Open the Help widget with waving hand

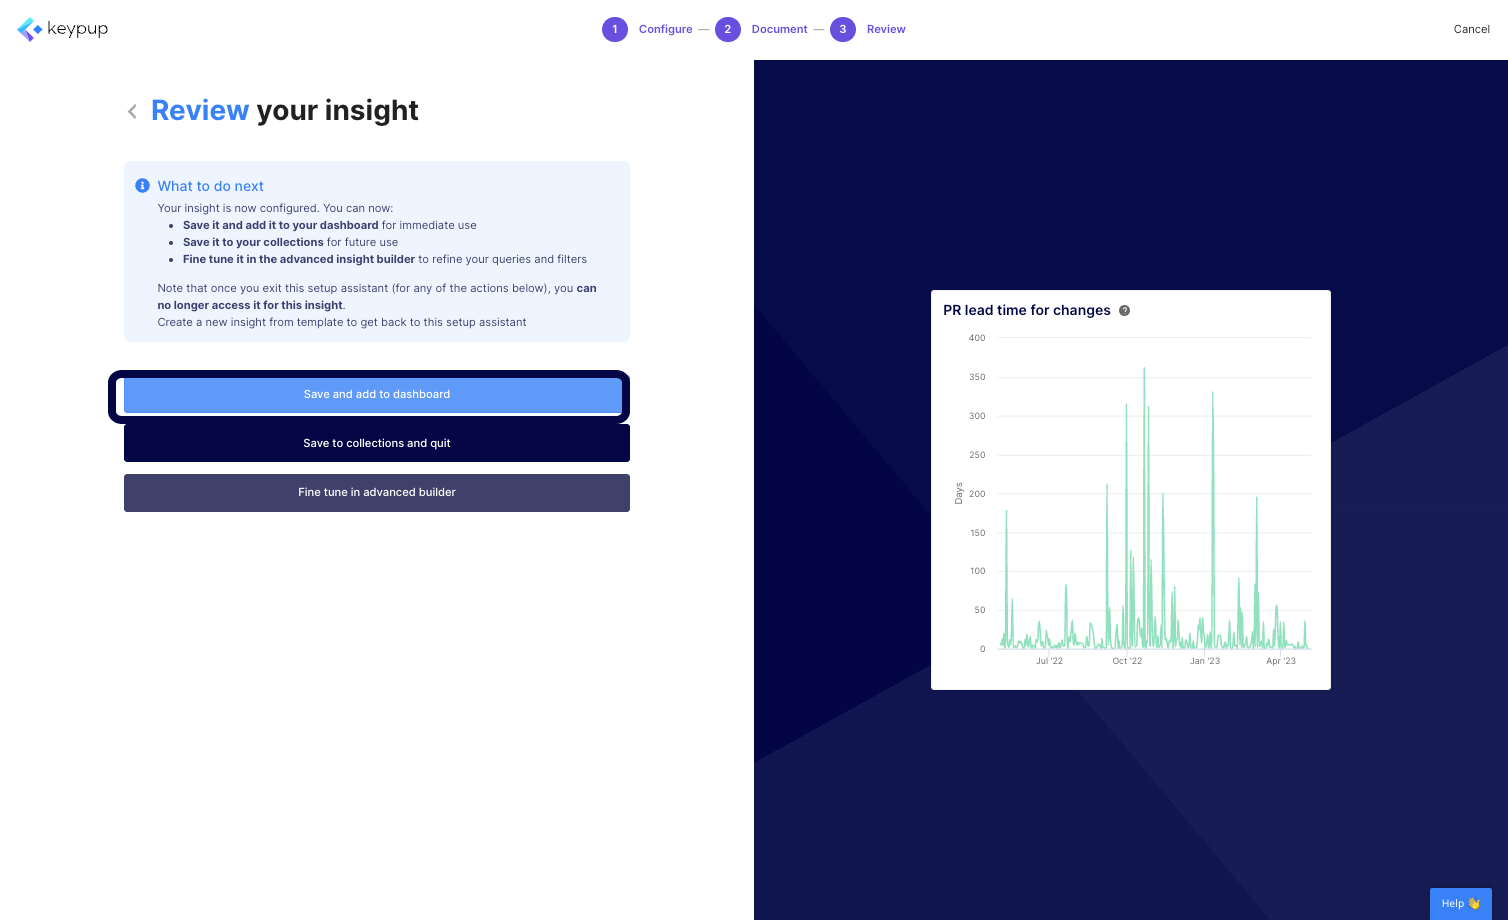pos(1460,903)
